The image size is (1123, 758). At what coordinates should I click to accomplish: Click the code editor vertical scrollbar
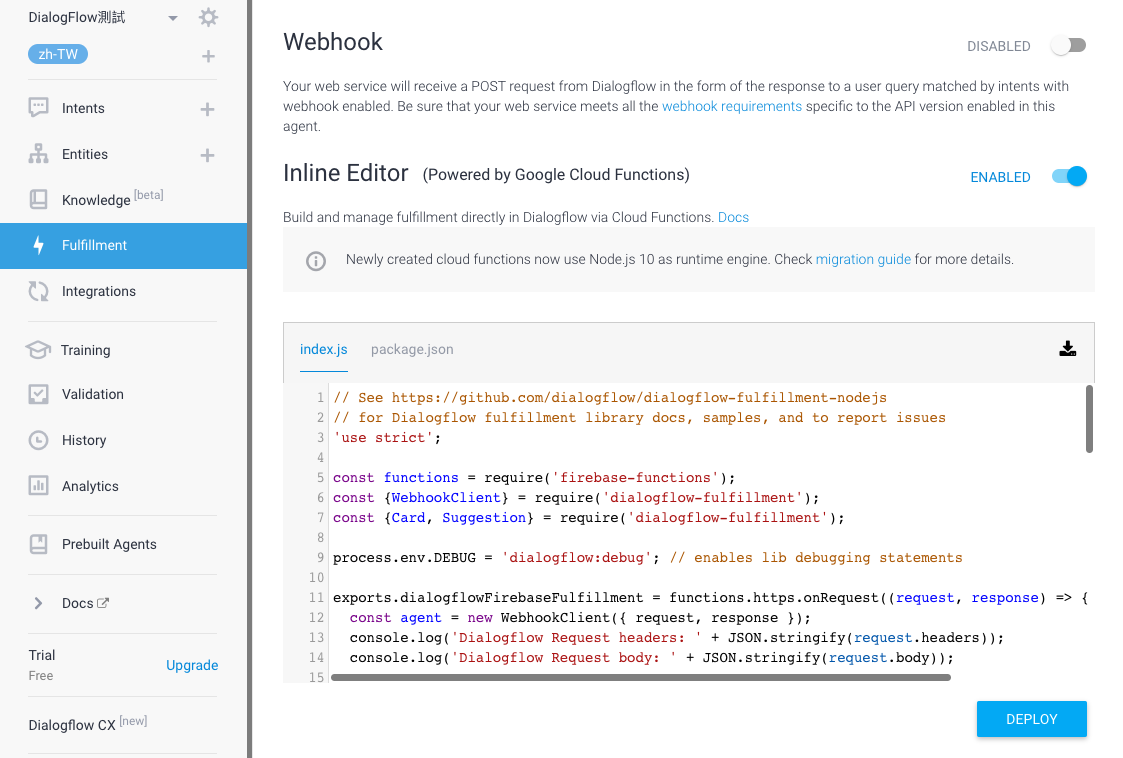1089,419
